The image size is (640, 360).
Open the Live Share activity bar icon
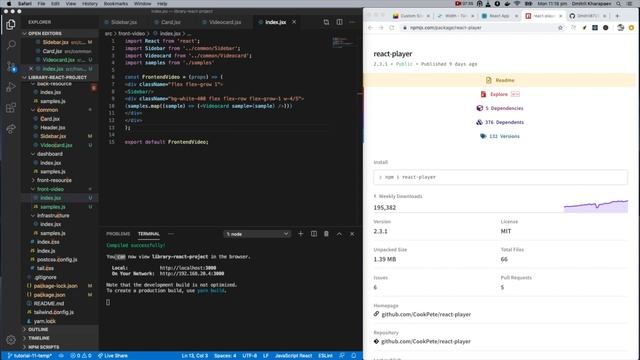click(x=11, y=129)
